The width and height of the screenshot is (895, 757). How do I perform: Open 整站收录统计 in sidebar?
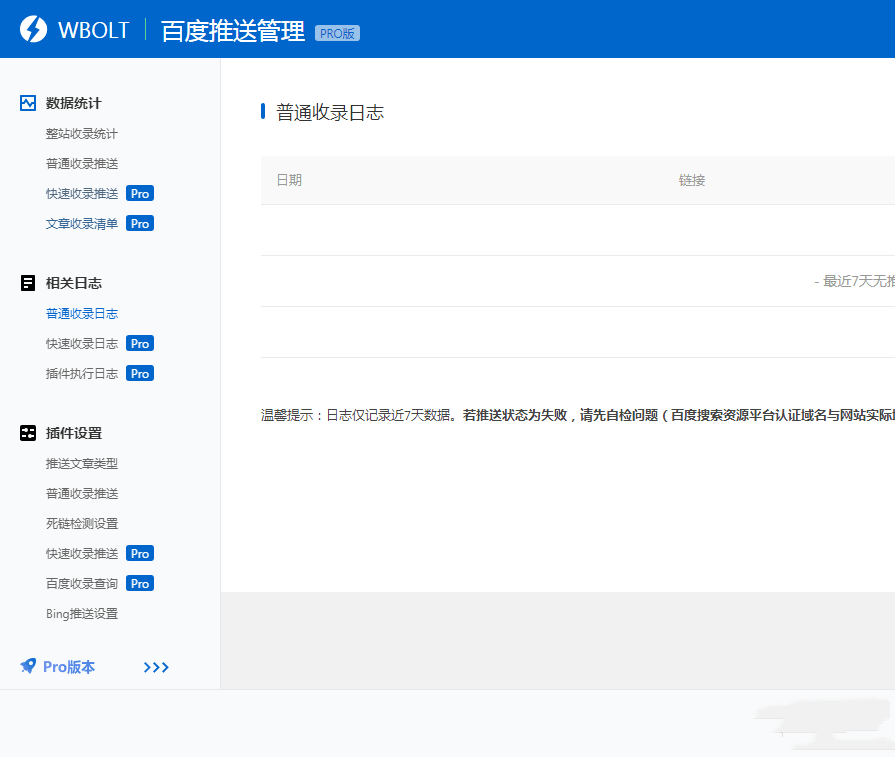82,134
